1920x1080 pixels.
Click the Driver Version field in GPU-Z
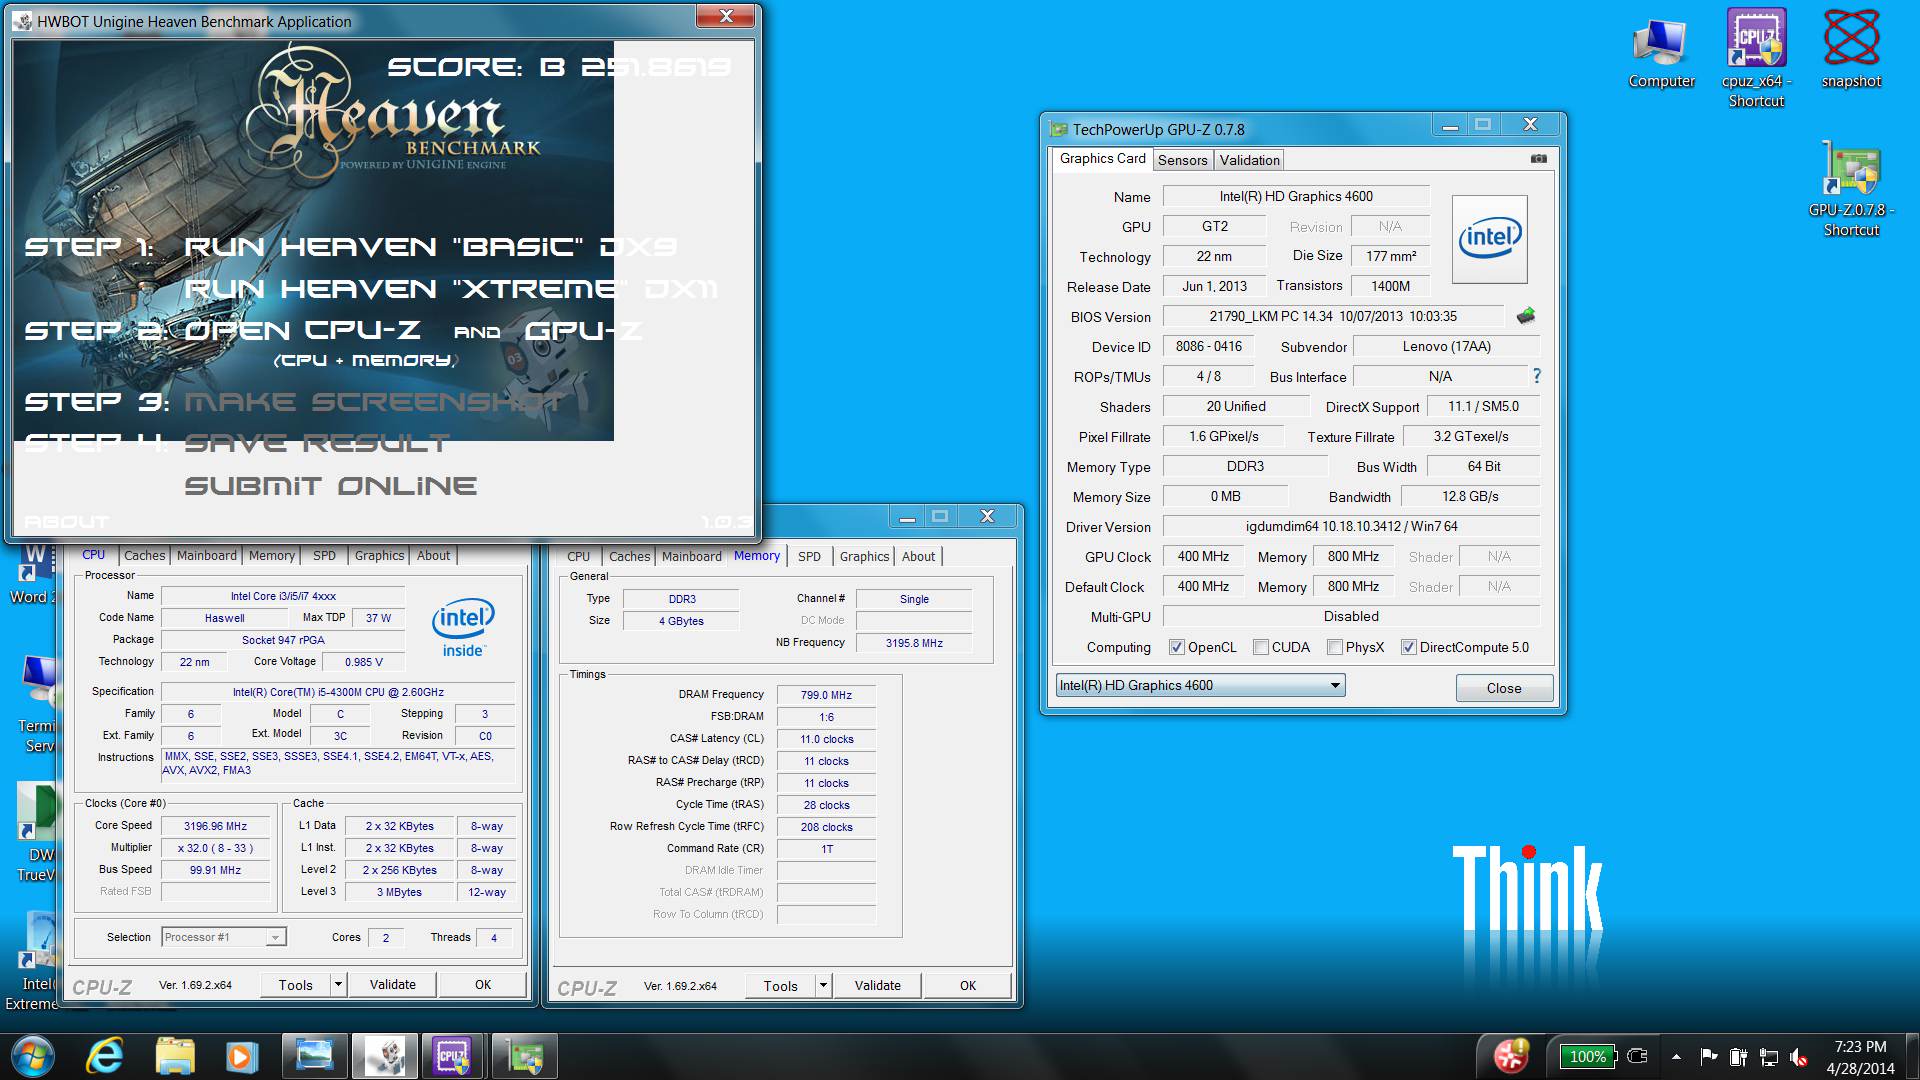coord(1351,526)
